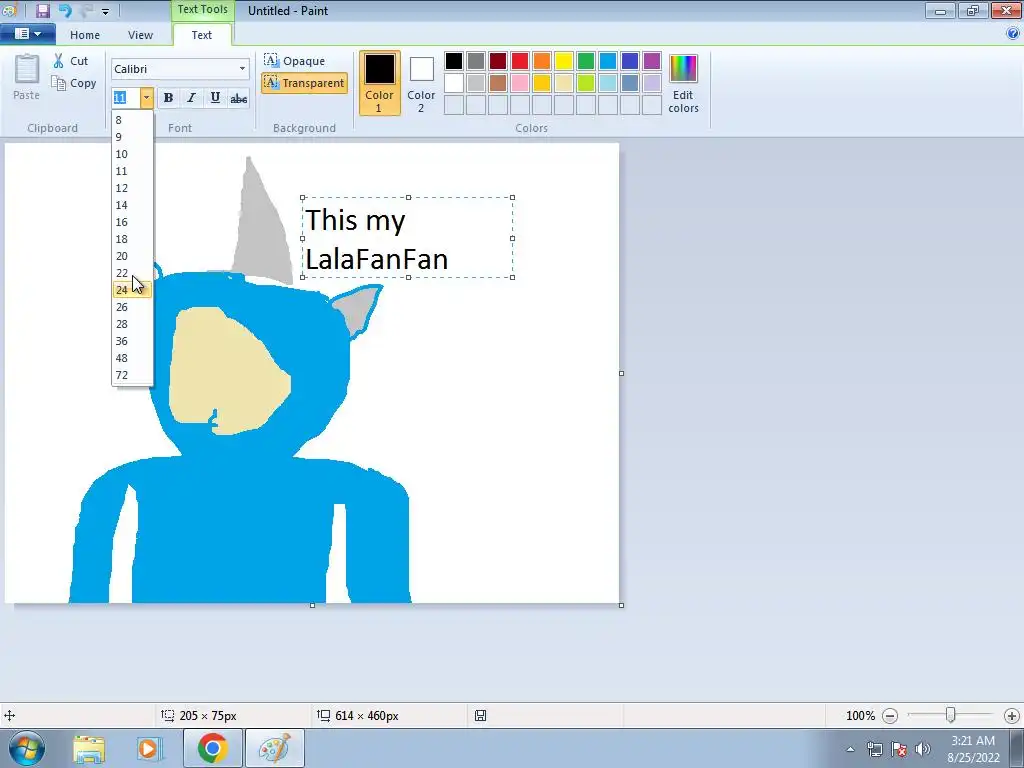Click the Redo arrow in quick access toolbar
Viewport: 1024px width, 768px height.
tap(87, 10)
